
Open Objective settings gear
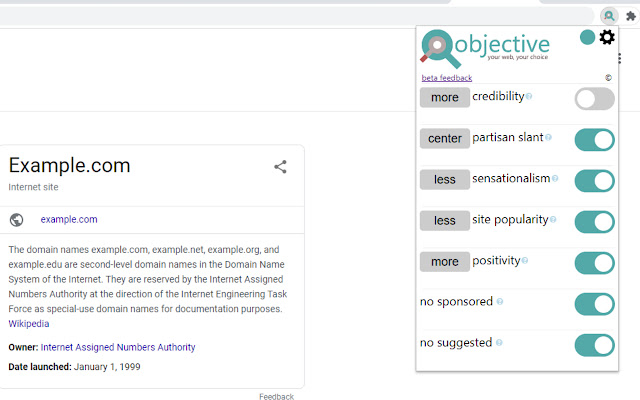click(607, 37)
